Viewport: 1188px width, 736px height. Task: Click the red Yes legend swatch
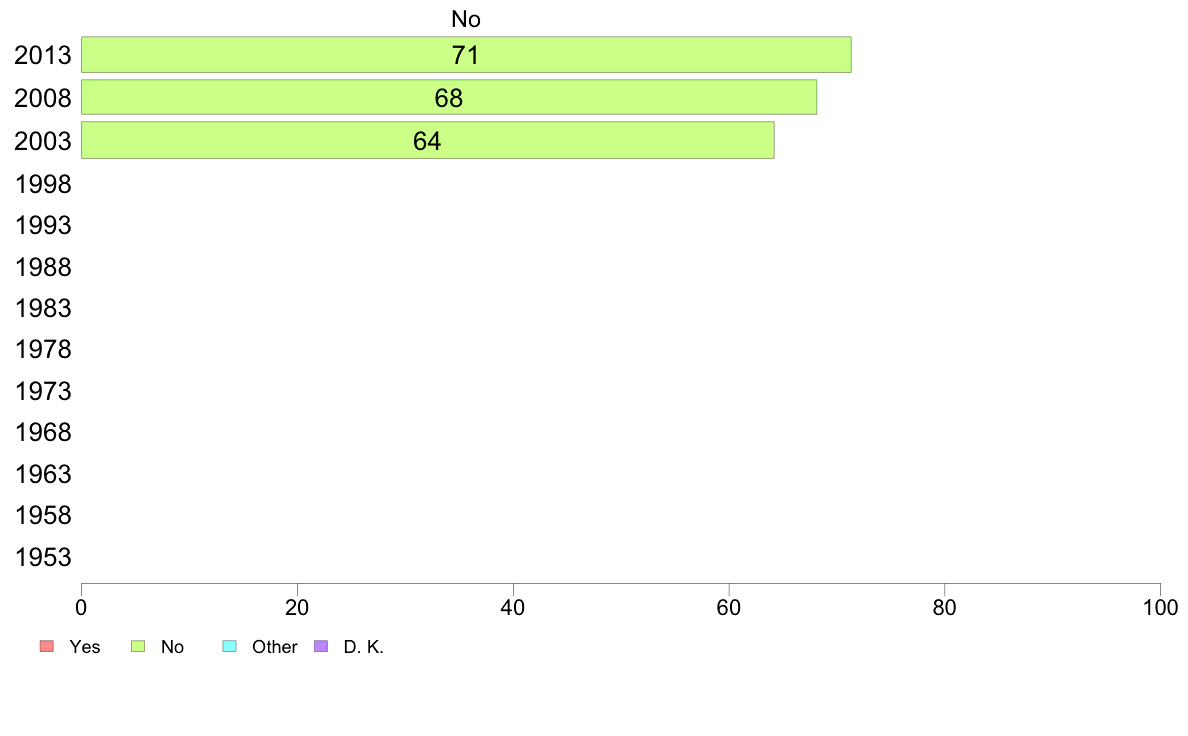click(47, 646)
